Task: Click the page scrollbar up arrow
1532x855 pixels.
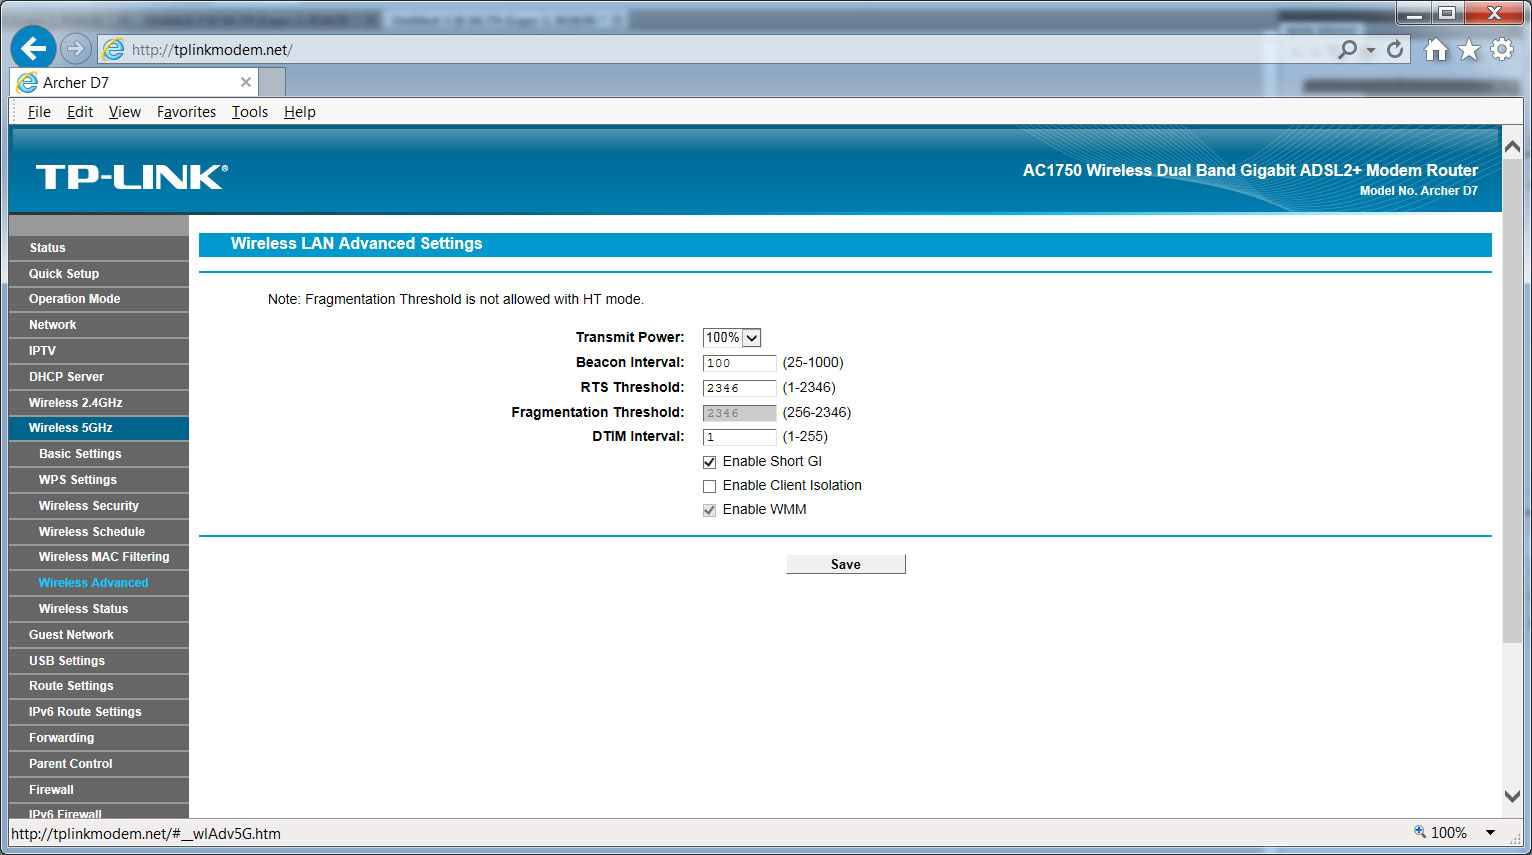Action: pos(1512,147)
